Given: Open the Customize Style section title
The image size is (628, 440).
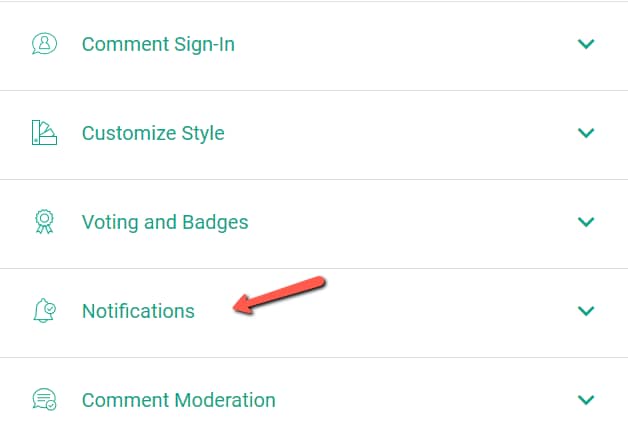Looking at the screenshot, I should [153, 133].
